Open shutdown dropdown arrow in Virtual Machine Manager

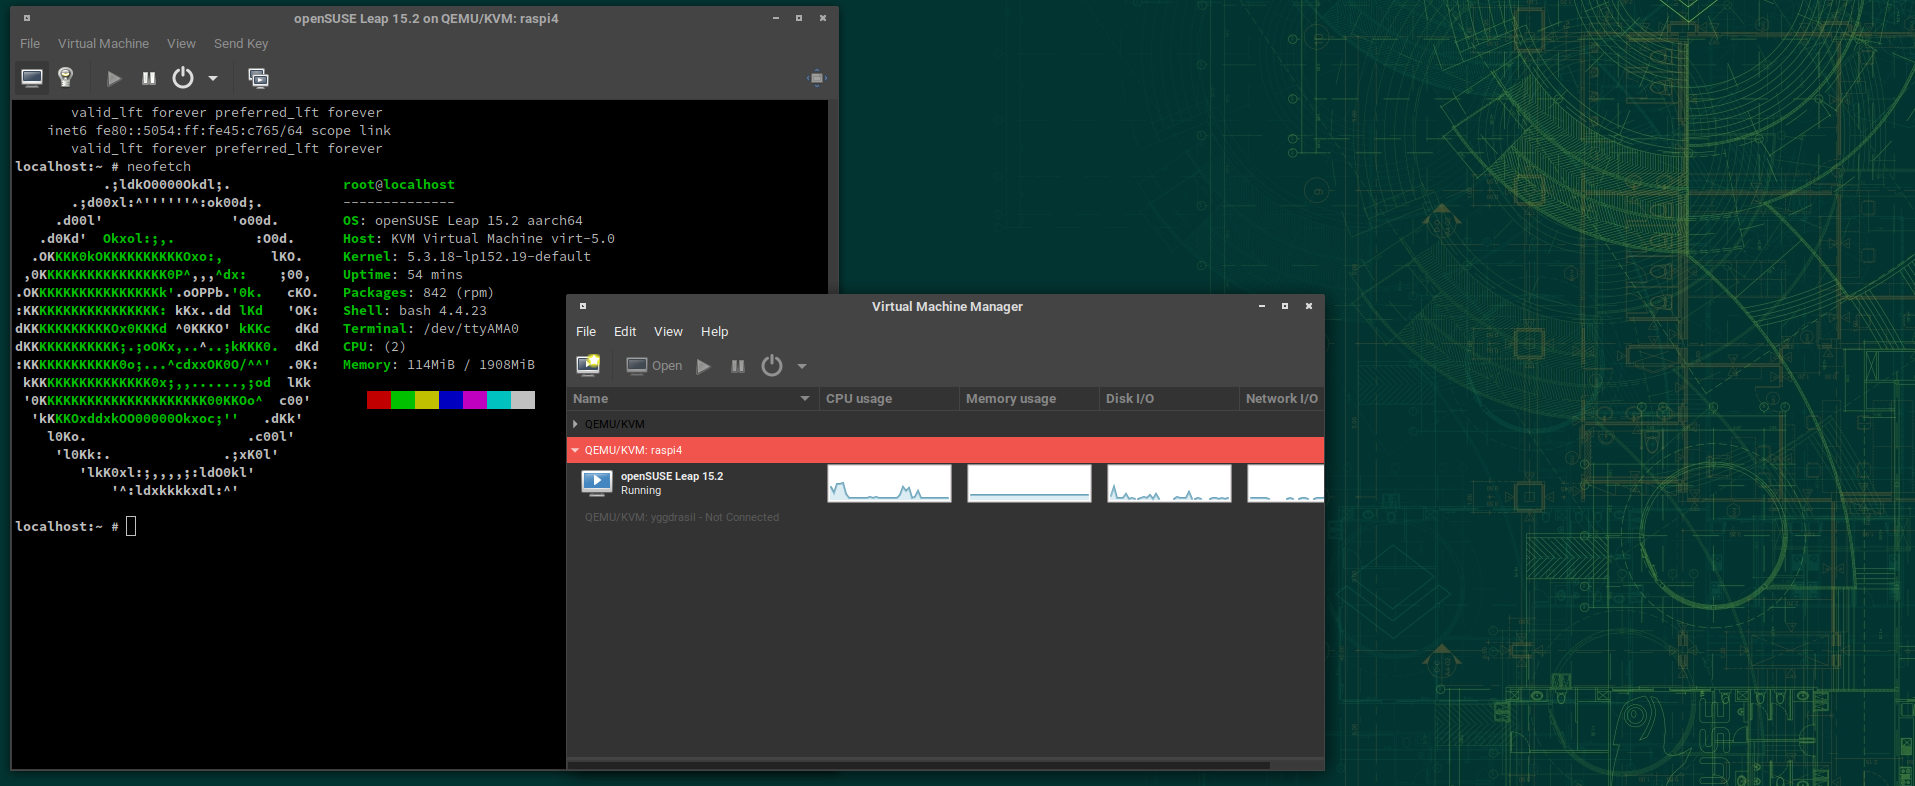(x=802, y=366)
